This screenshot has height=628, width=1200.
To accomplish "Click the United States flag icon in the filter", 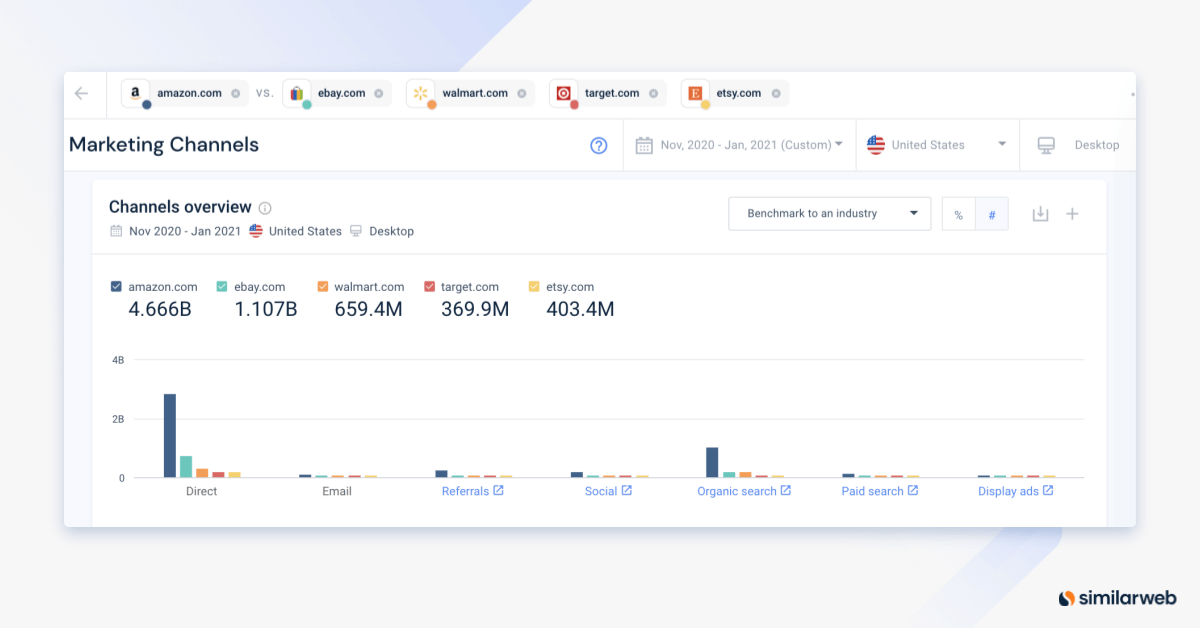I will tap(876, 145).
